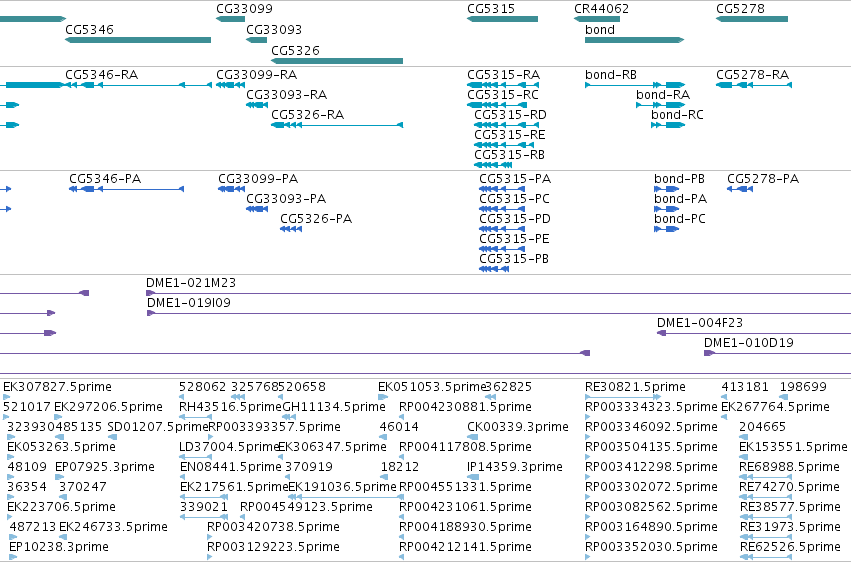Open transcript CG5346-RA
The width and height of the screenshot is (851, 562).
coord(138,85)
